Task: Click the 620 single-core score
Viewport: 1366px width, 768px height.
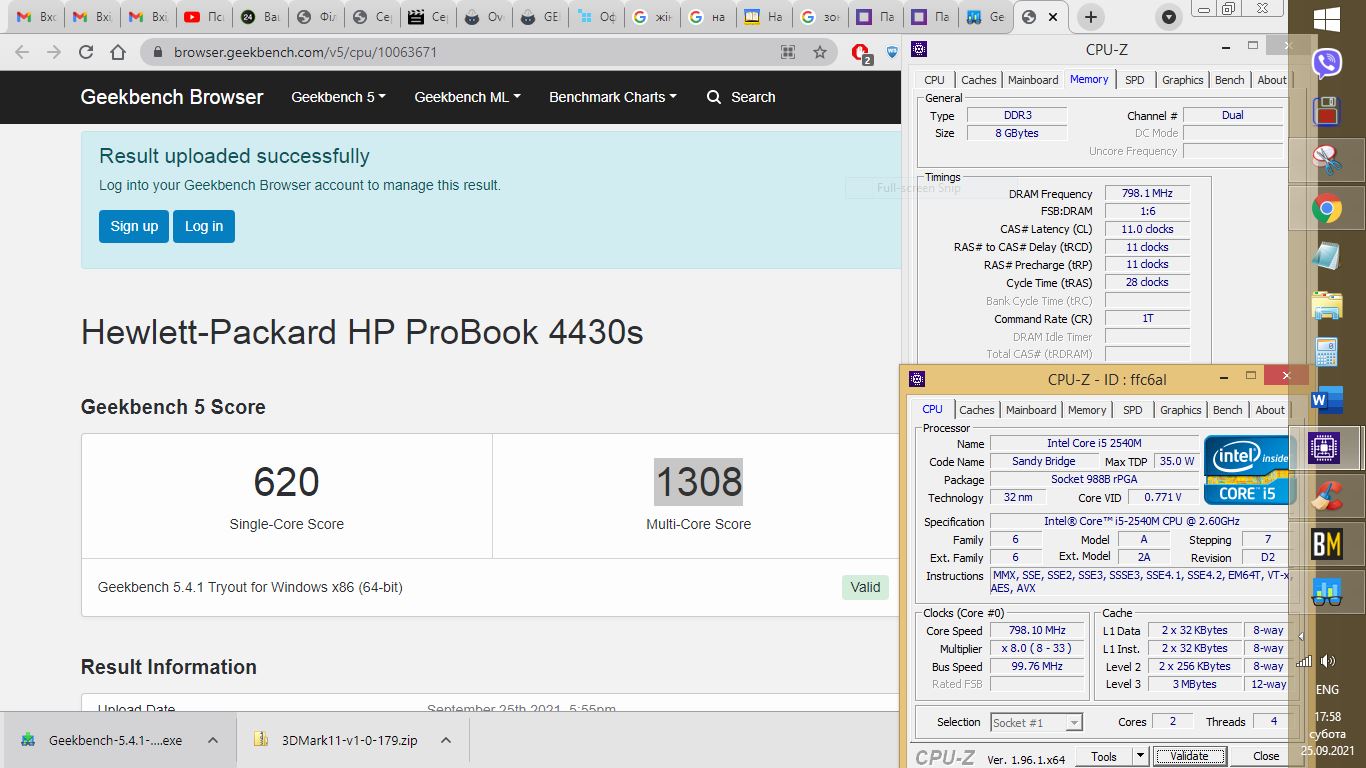Action: coord(286,482)
